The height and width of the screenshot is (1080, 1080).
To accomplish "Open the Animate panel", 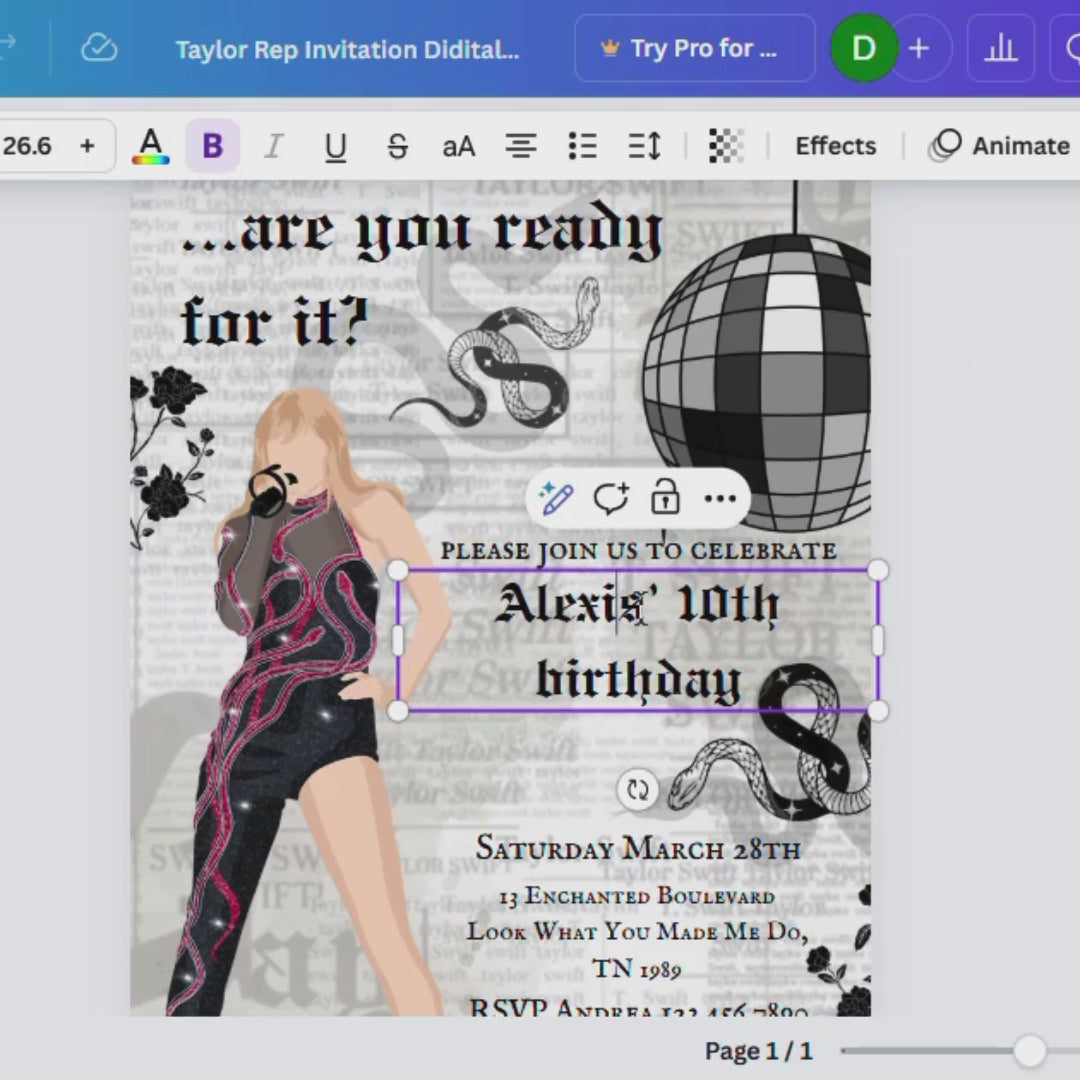I will 1000,146.
